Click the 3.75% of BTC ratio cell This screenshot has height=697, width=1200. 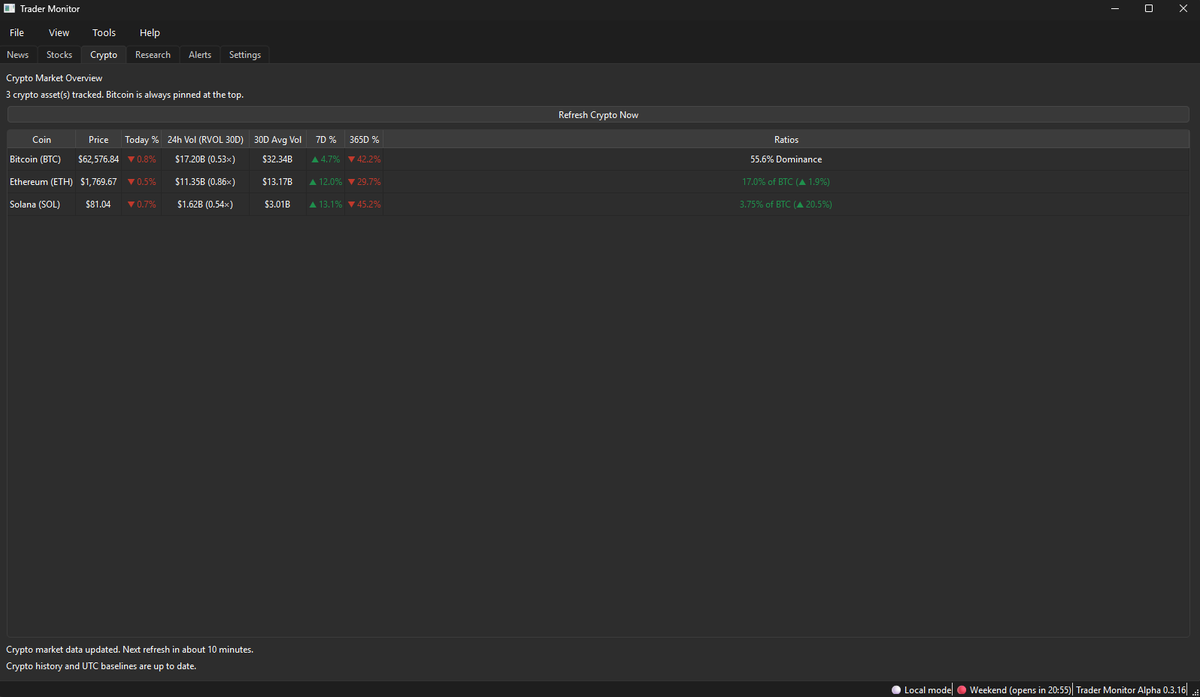[x=786, y=205]
